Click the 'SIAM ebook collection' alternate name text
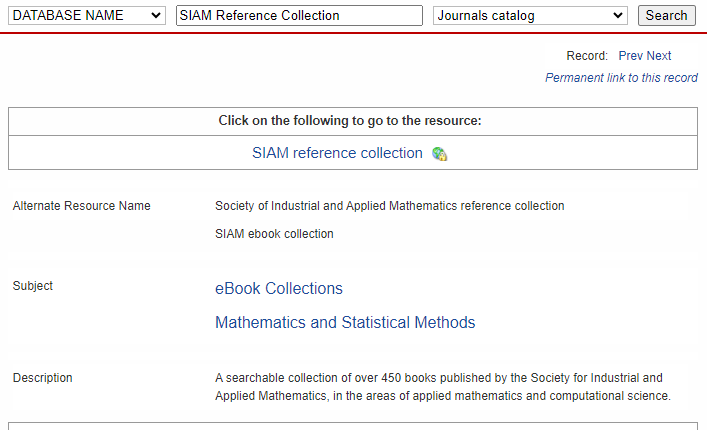Viewport: 707px width, 430px height. point(274,233)
